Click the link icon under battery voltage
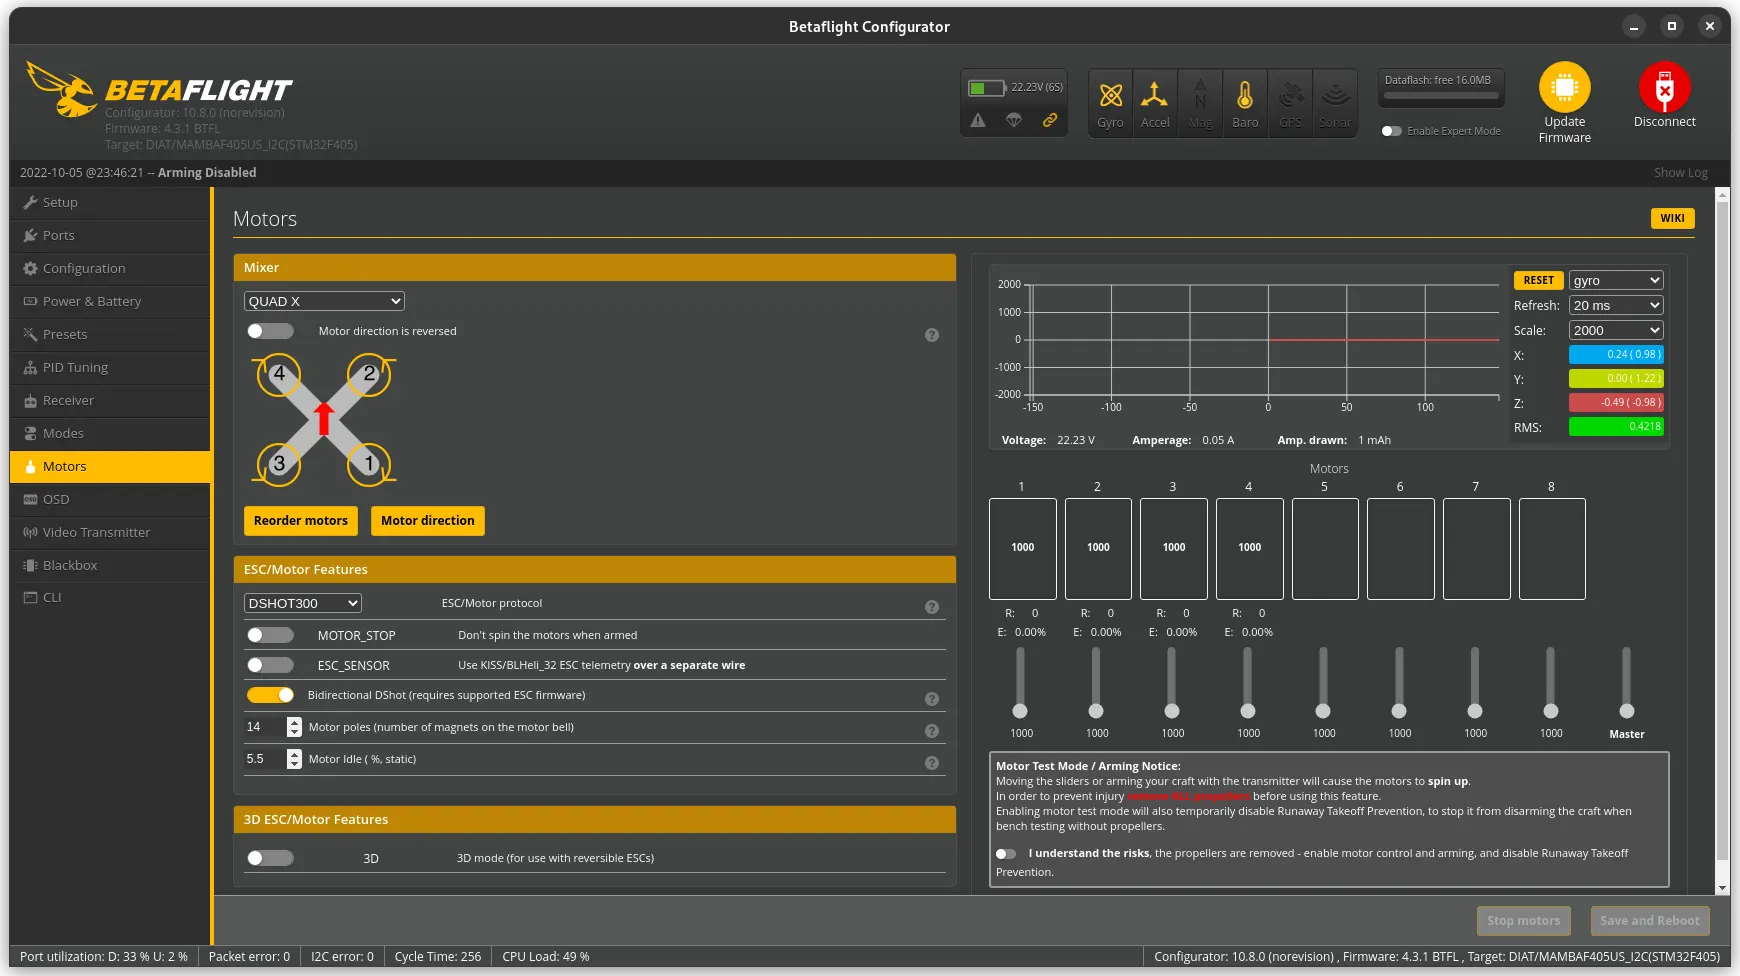 tap(1050, 120)
